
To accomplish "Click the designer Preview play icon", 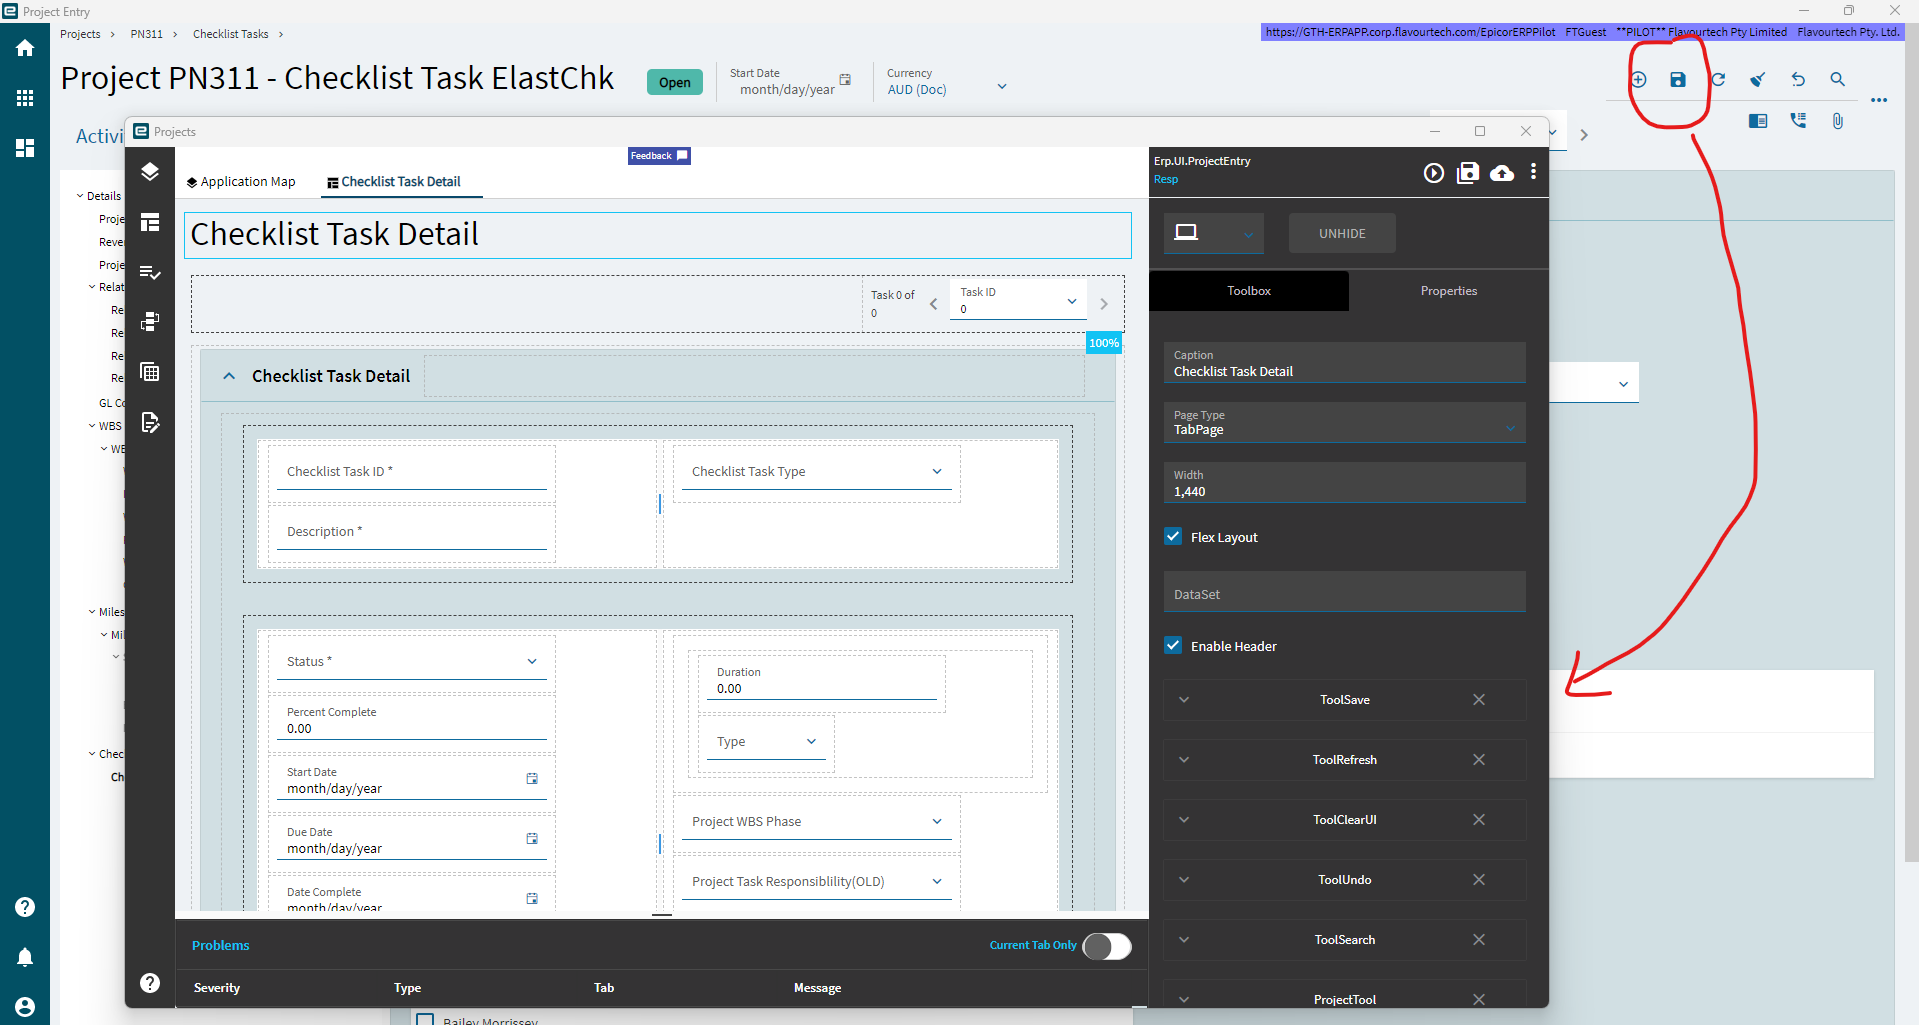I will pos(1434,173).
